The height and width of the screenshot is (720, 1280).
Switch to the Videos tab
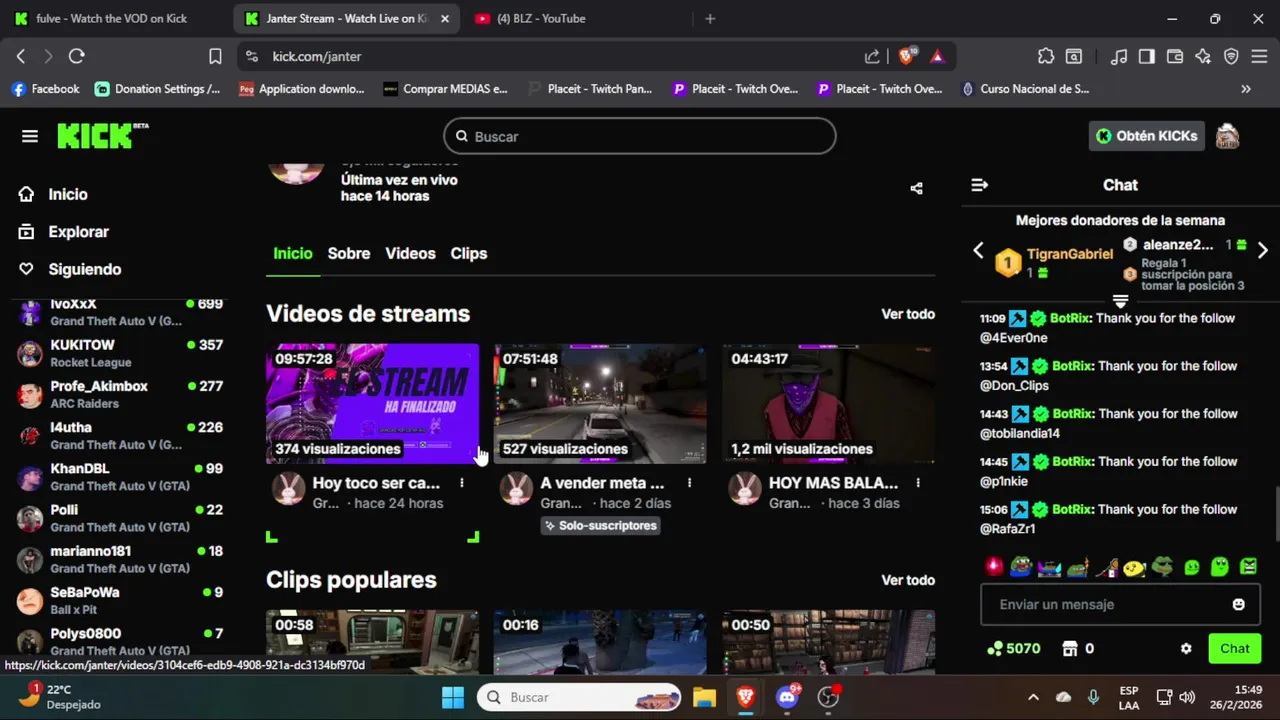410,253
